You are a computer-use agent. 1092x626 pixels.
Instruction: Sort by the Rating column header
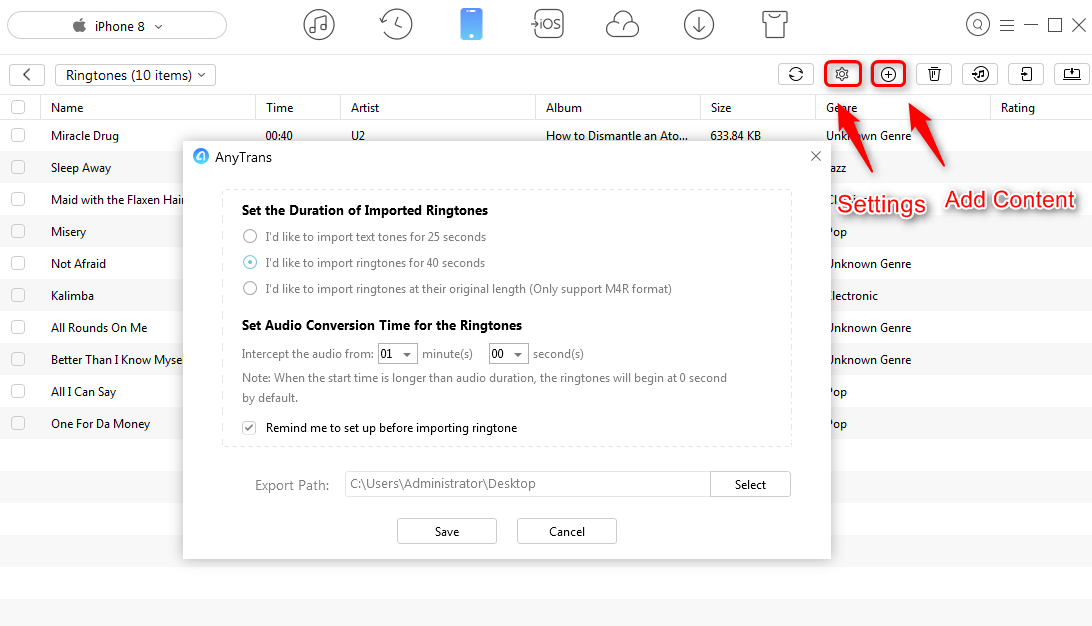[1017, 108]
